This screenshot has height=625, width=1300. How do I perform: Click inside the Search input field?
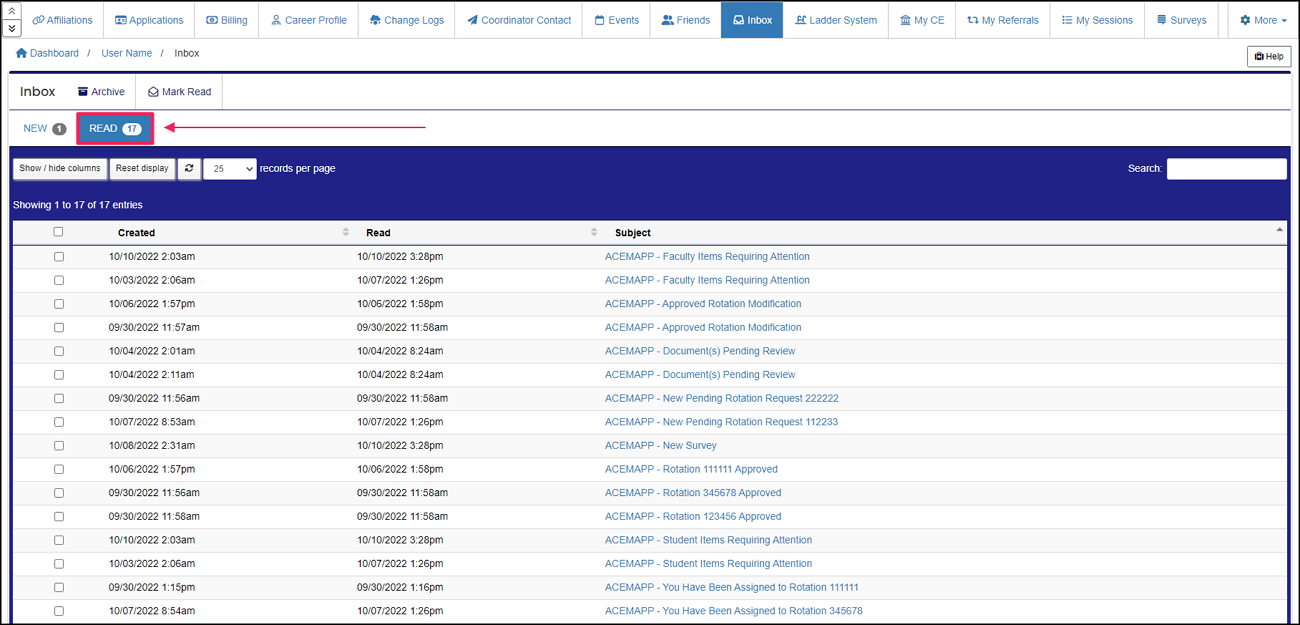(x=1226, y=168)
